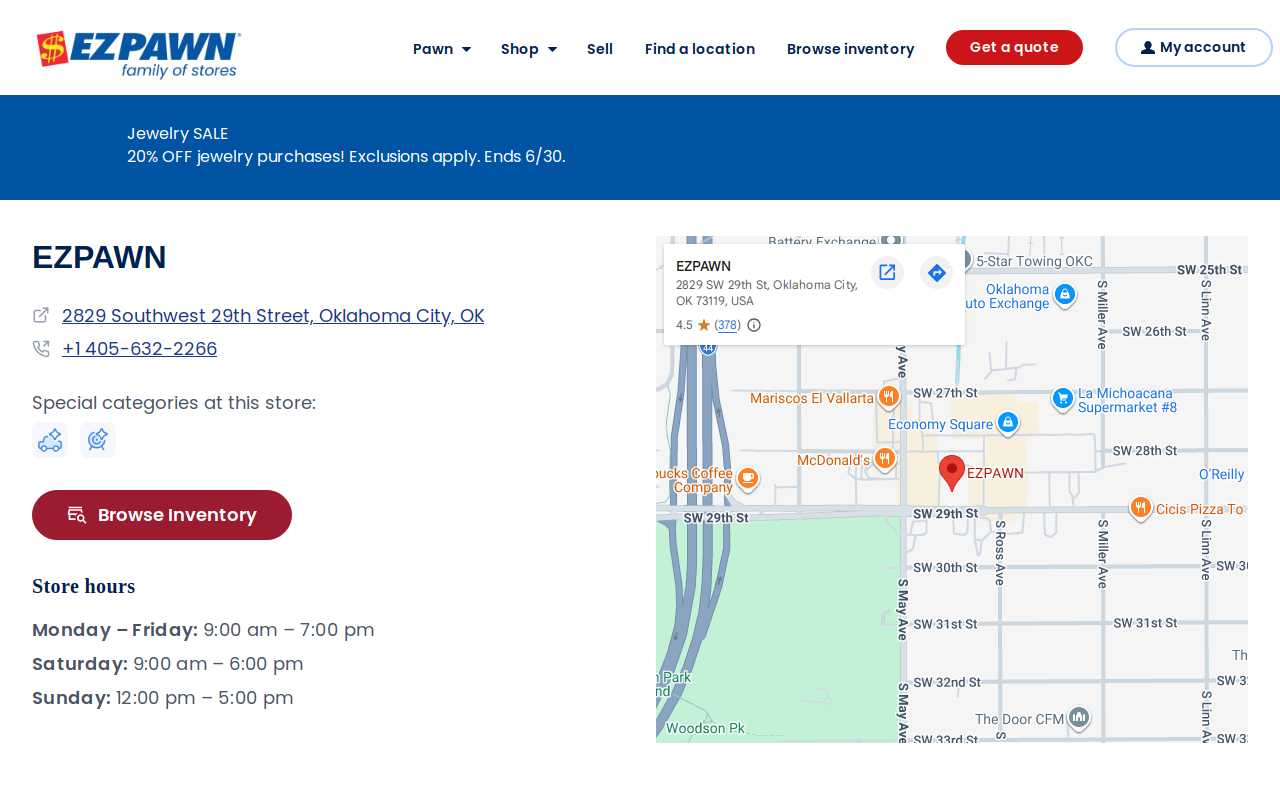Open the Sell menu item
Viewport: 1280px width, 800px height.
[600, 49]
